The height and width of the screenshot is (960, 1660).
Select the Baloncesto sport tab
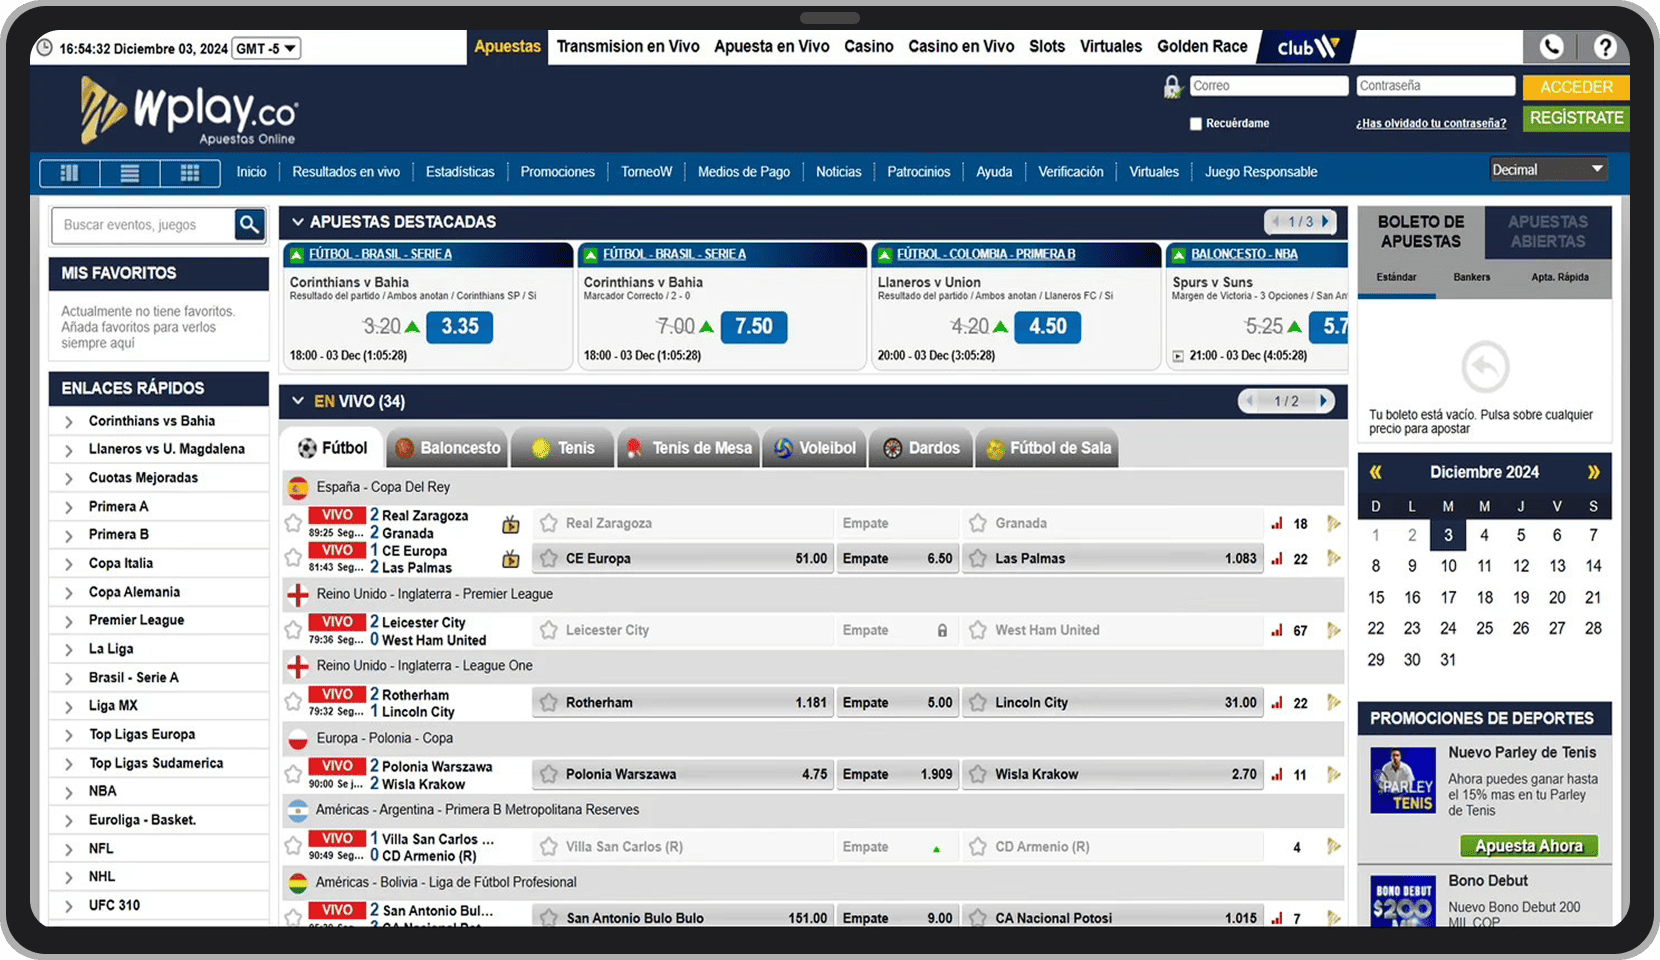[448, 448]
